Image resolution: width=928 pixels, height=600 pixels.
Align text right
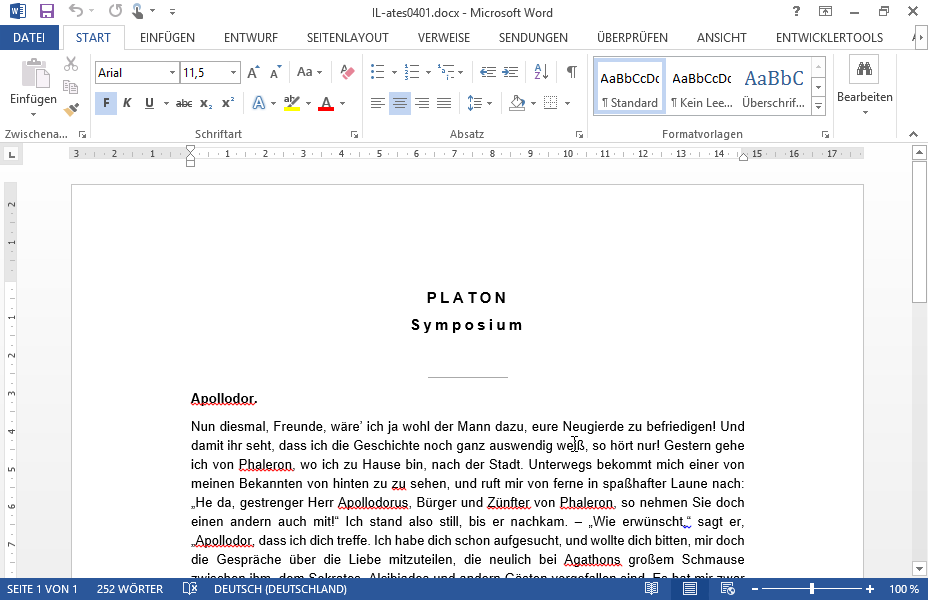pos(422,104)
